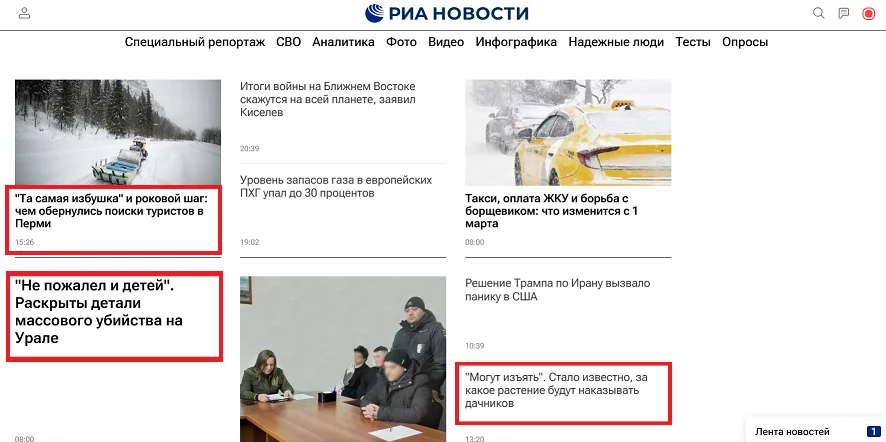Select the СВО menu item
The height and width of the screenshot is (442, 886).
(288, 42)
